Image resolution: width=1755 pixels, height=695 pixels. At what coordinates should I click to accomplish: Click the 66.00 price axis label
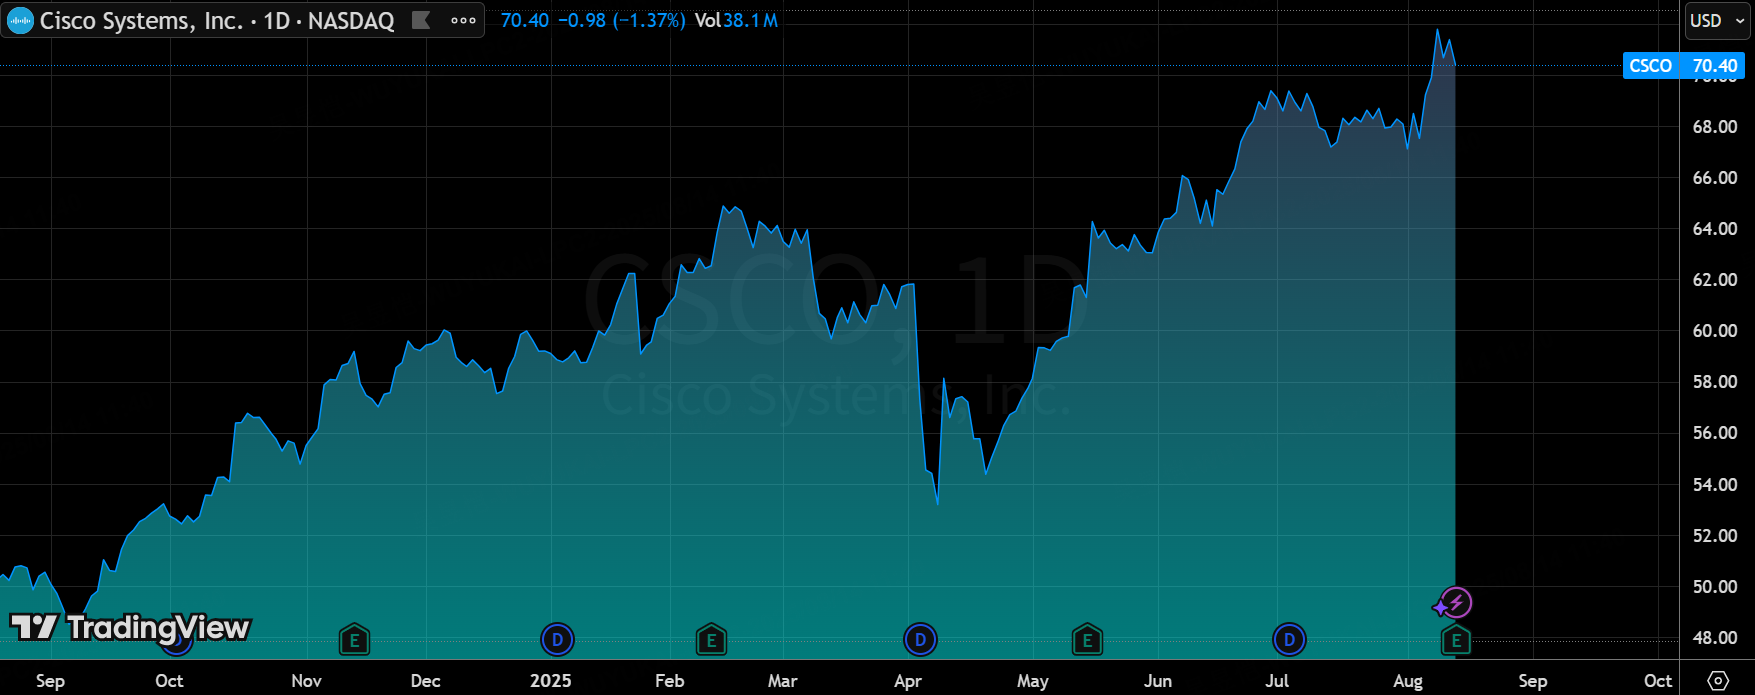coord(1714,178)
